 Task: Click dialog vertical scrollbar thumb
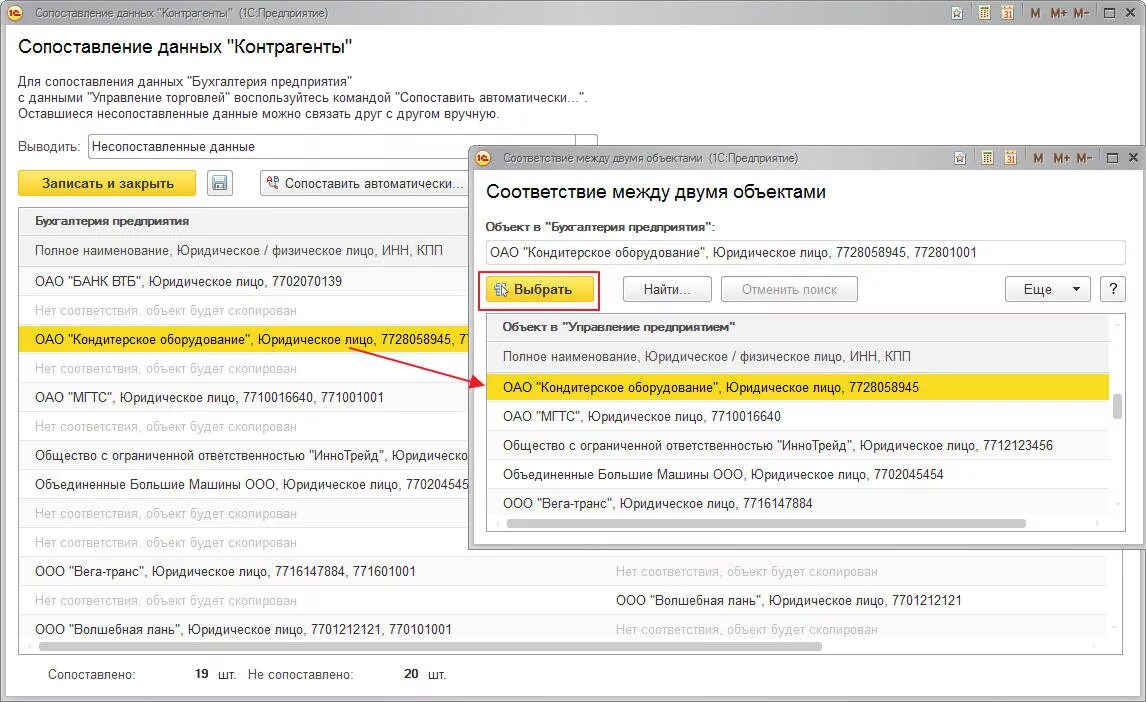click(x=1117, y=406)
